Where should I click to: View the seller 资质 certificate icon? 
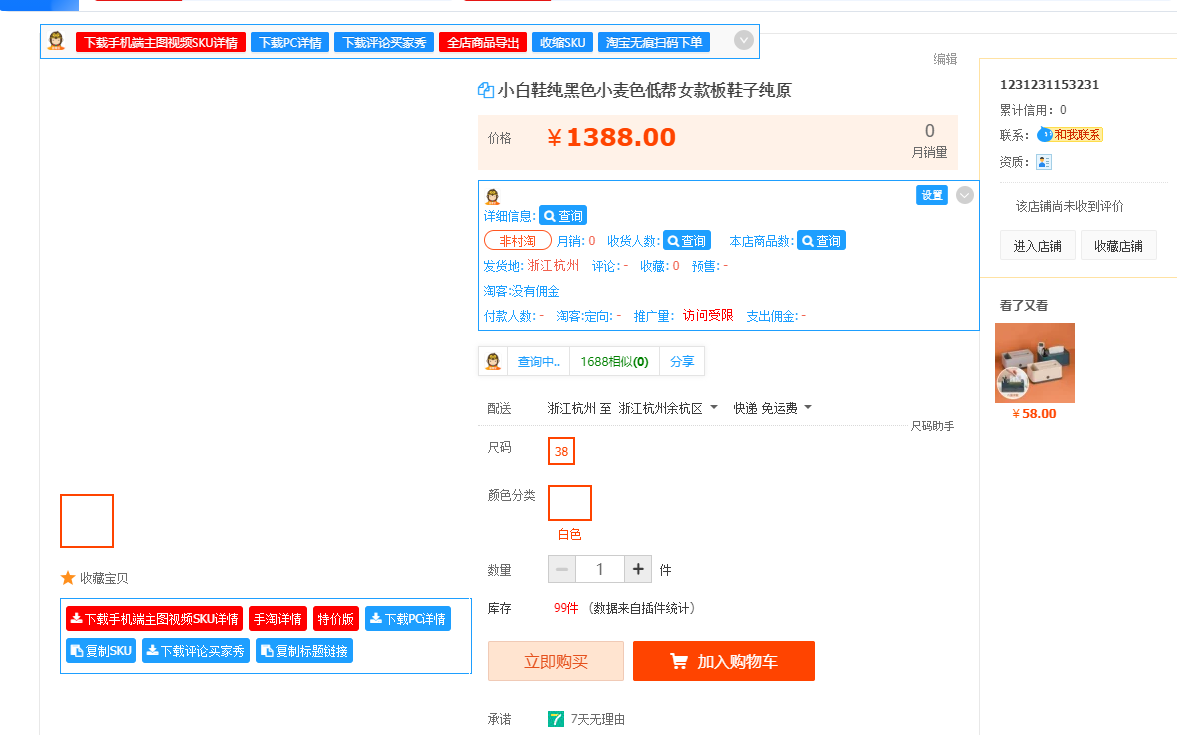1044,161
